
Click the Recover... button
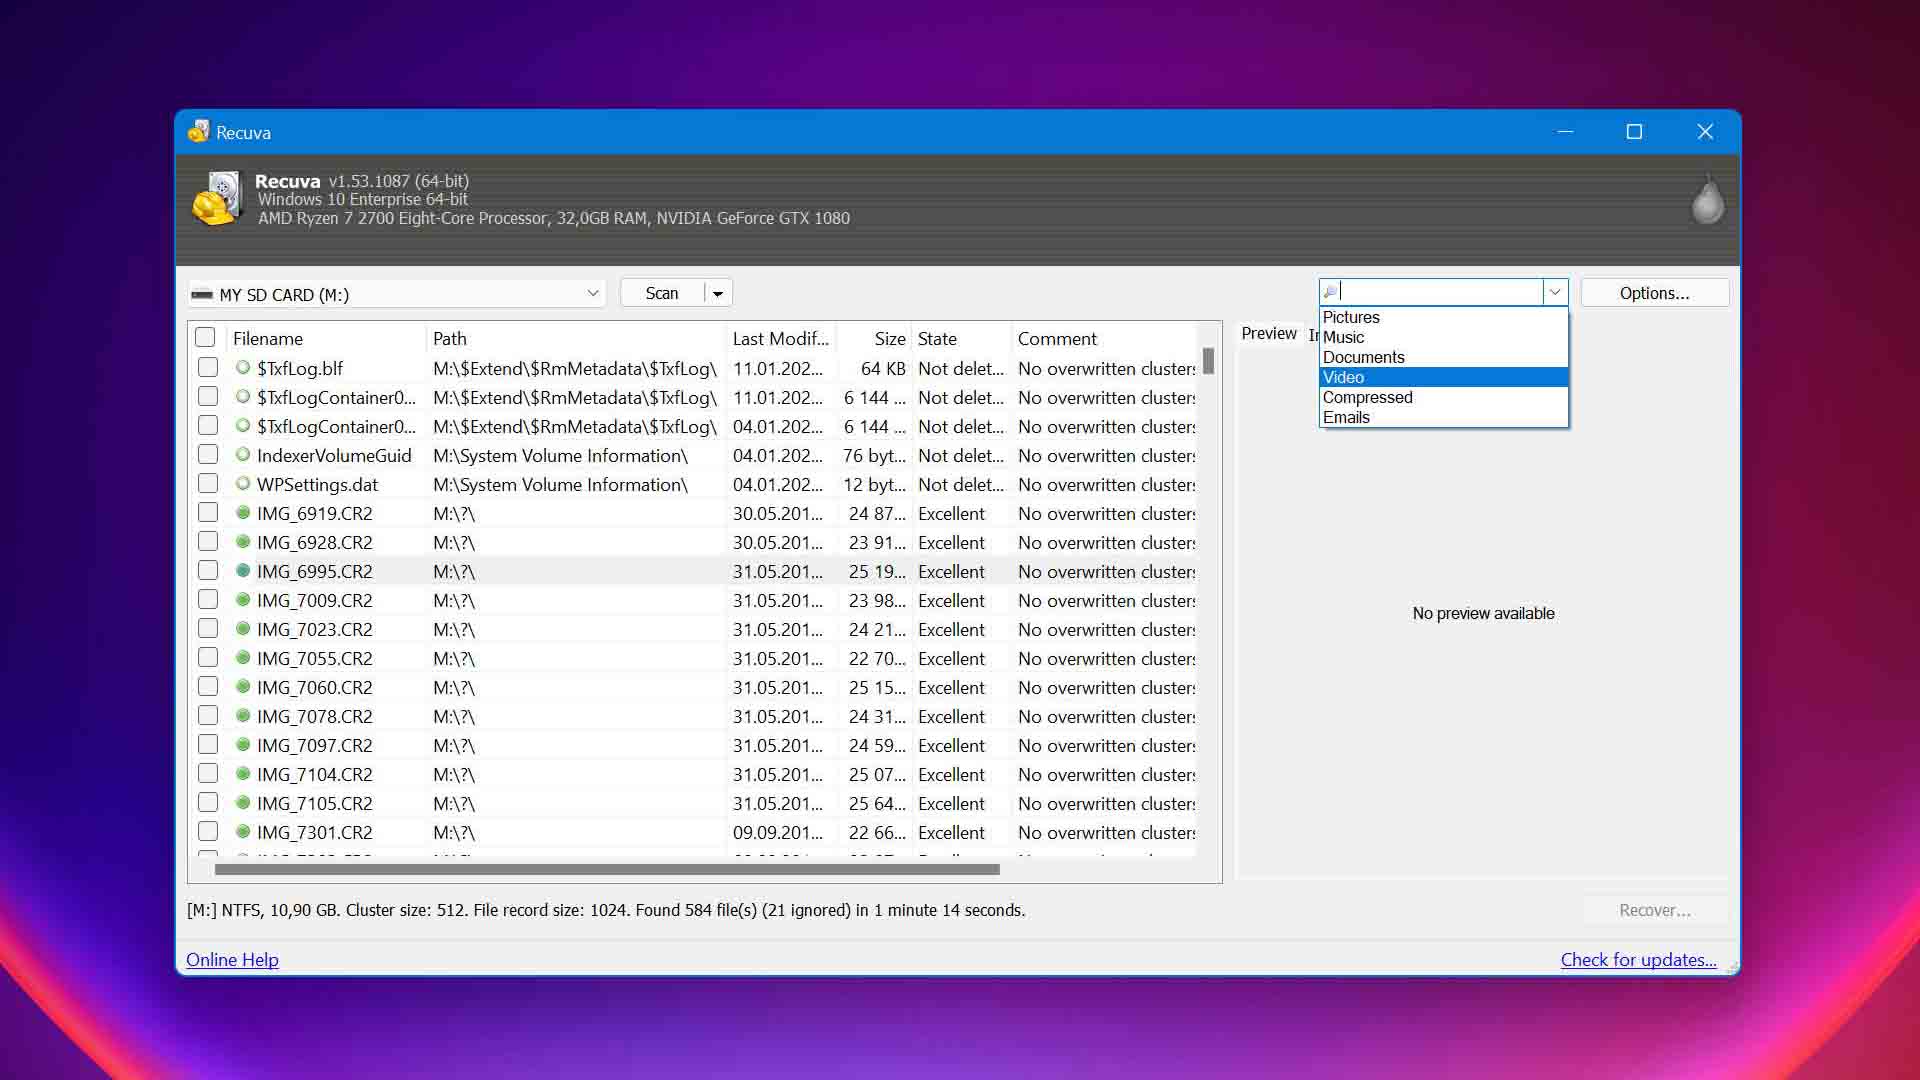[1654, 910]
